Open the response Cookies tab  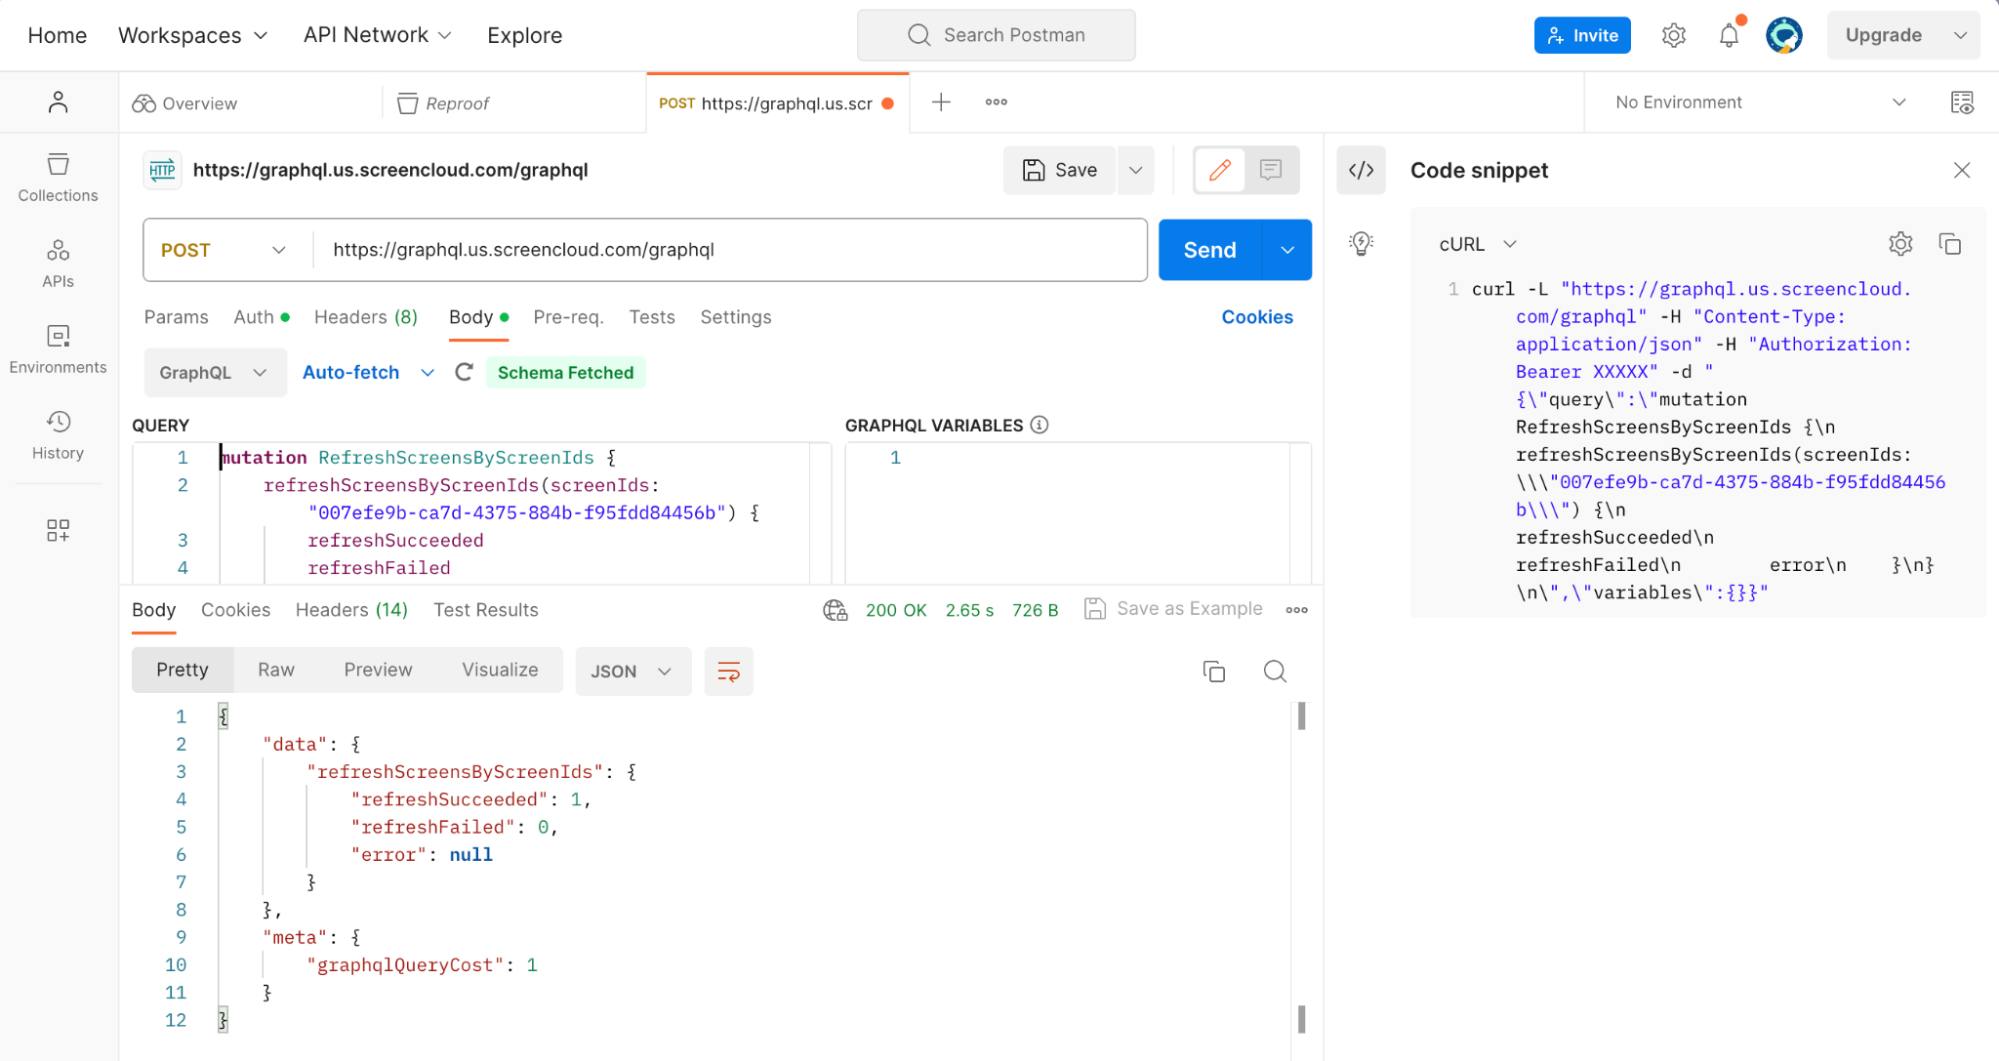pyautogui.click(x=236, y=610)
